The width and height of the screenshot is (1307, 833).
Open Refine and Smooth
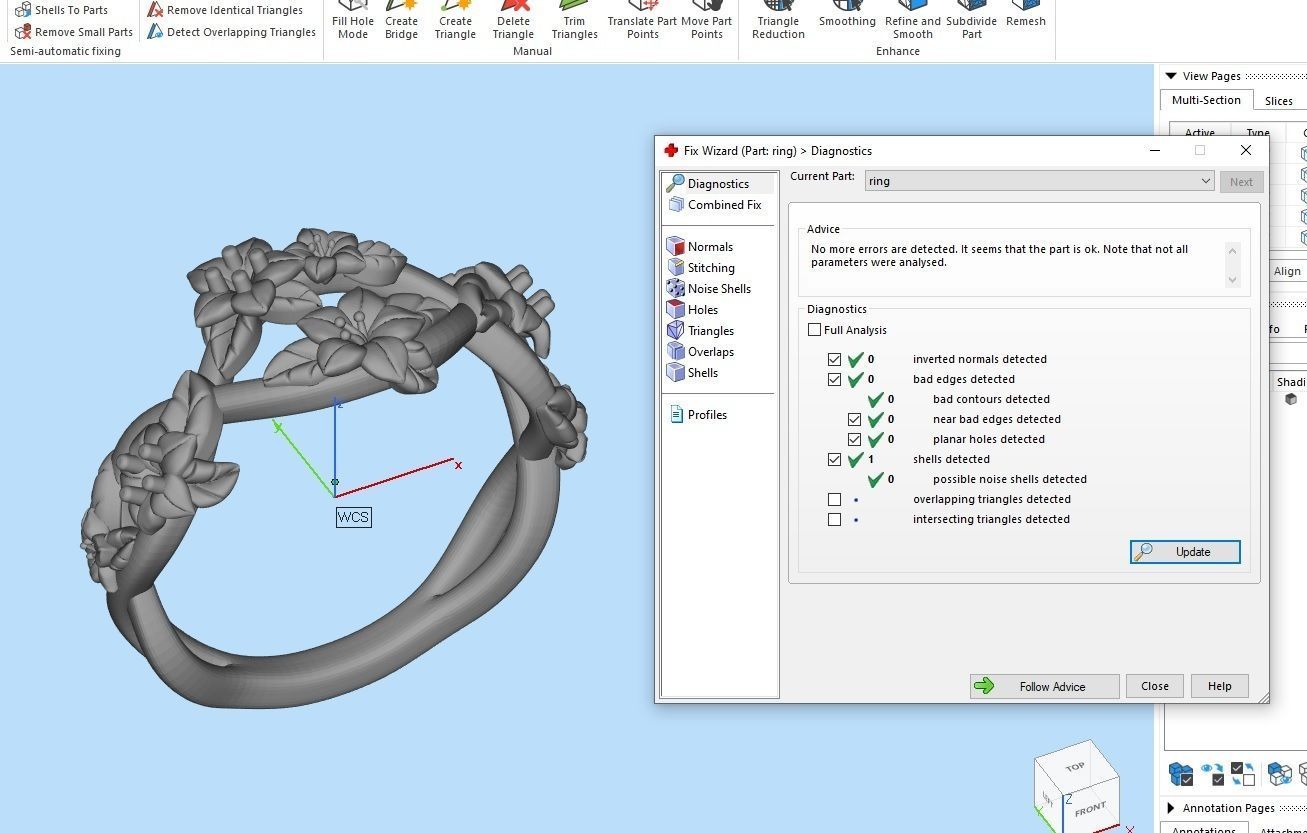tap(913, 20)
